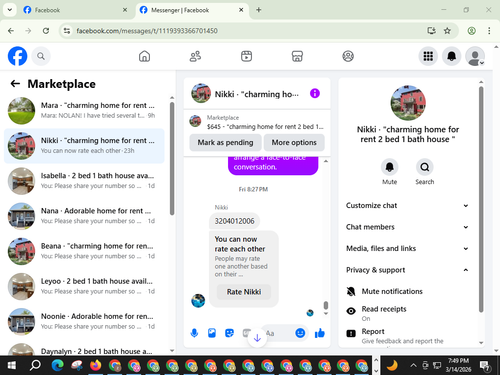Screen dimensions: 500x375
Task: Open the Windows Start menu
Action: [11, 365]
